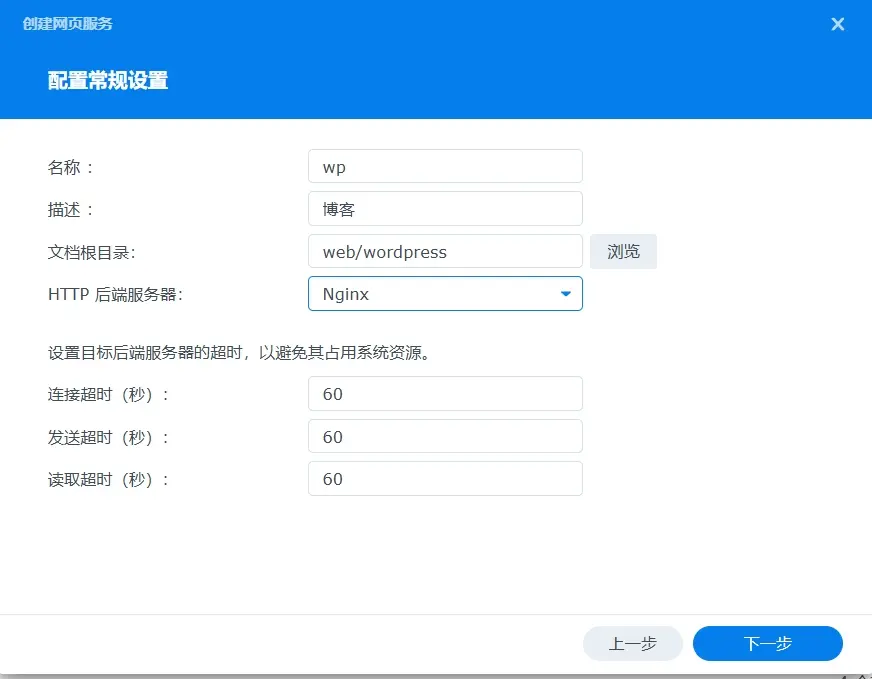
Task: Click the 描述 label
Action: click(x=71, y=210)
